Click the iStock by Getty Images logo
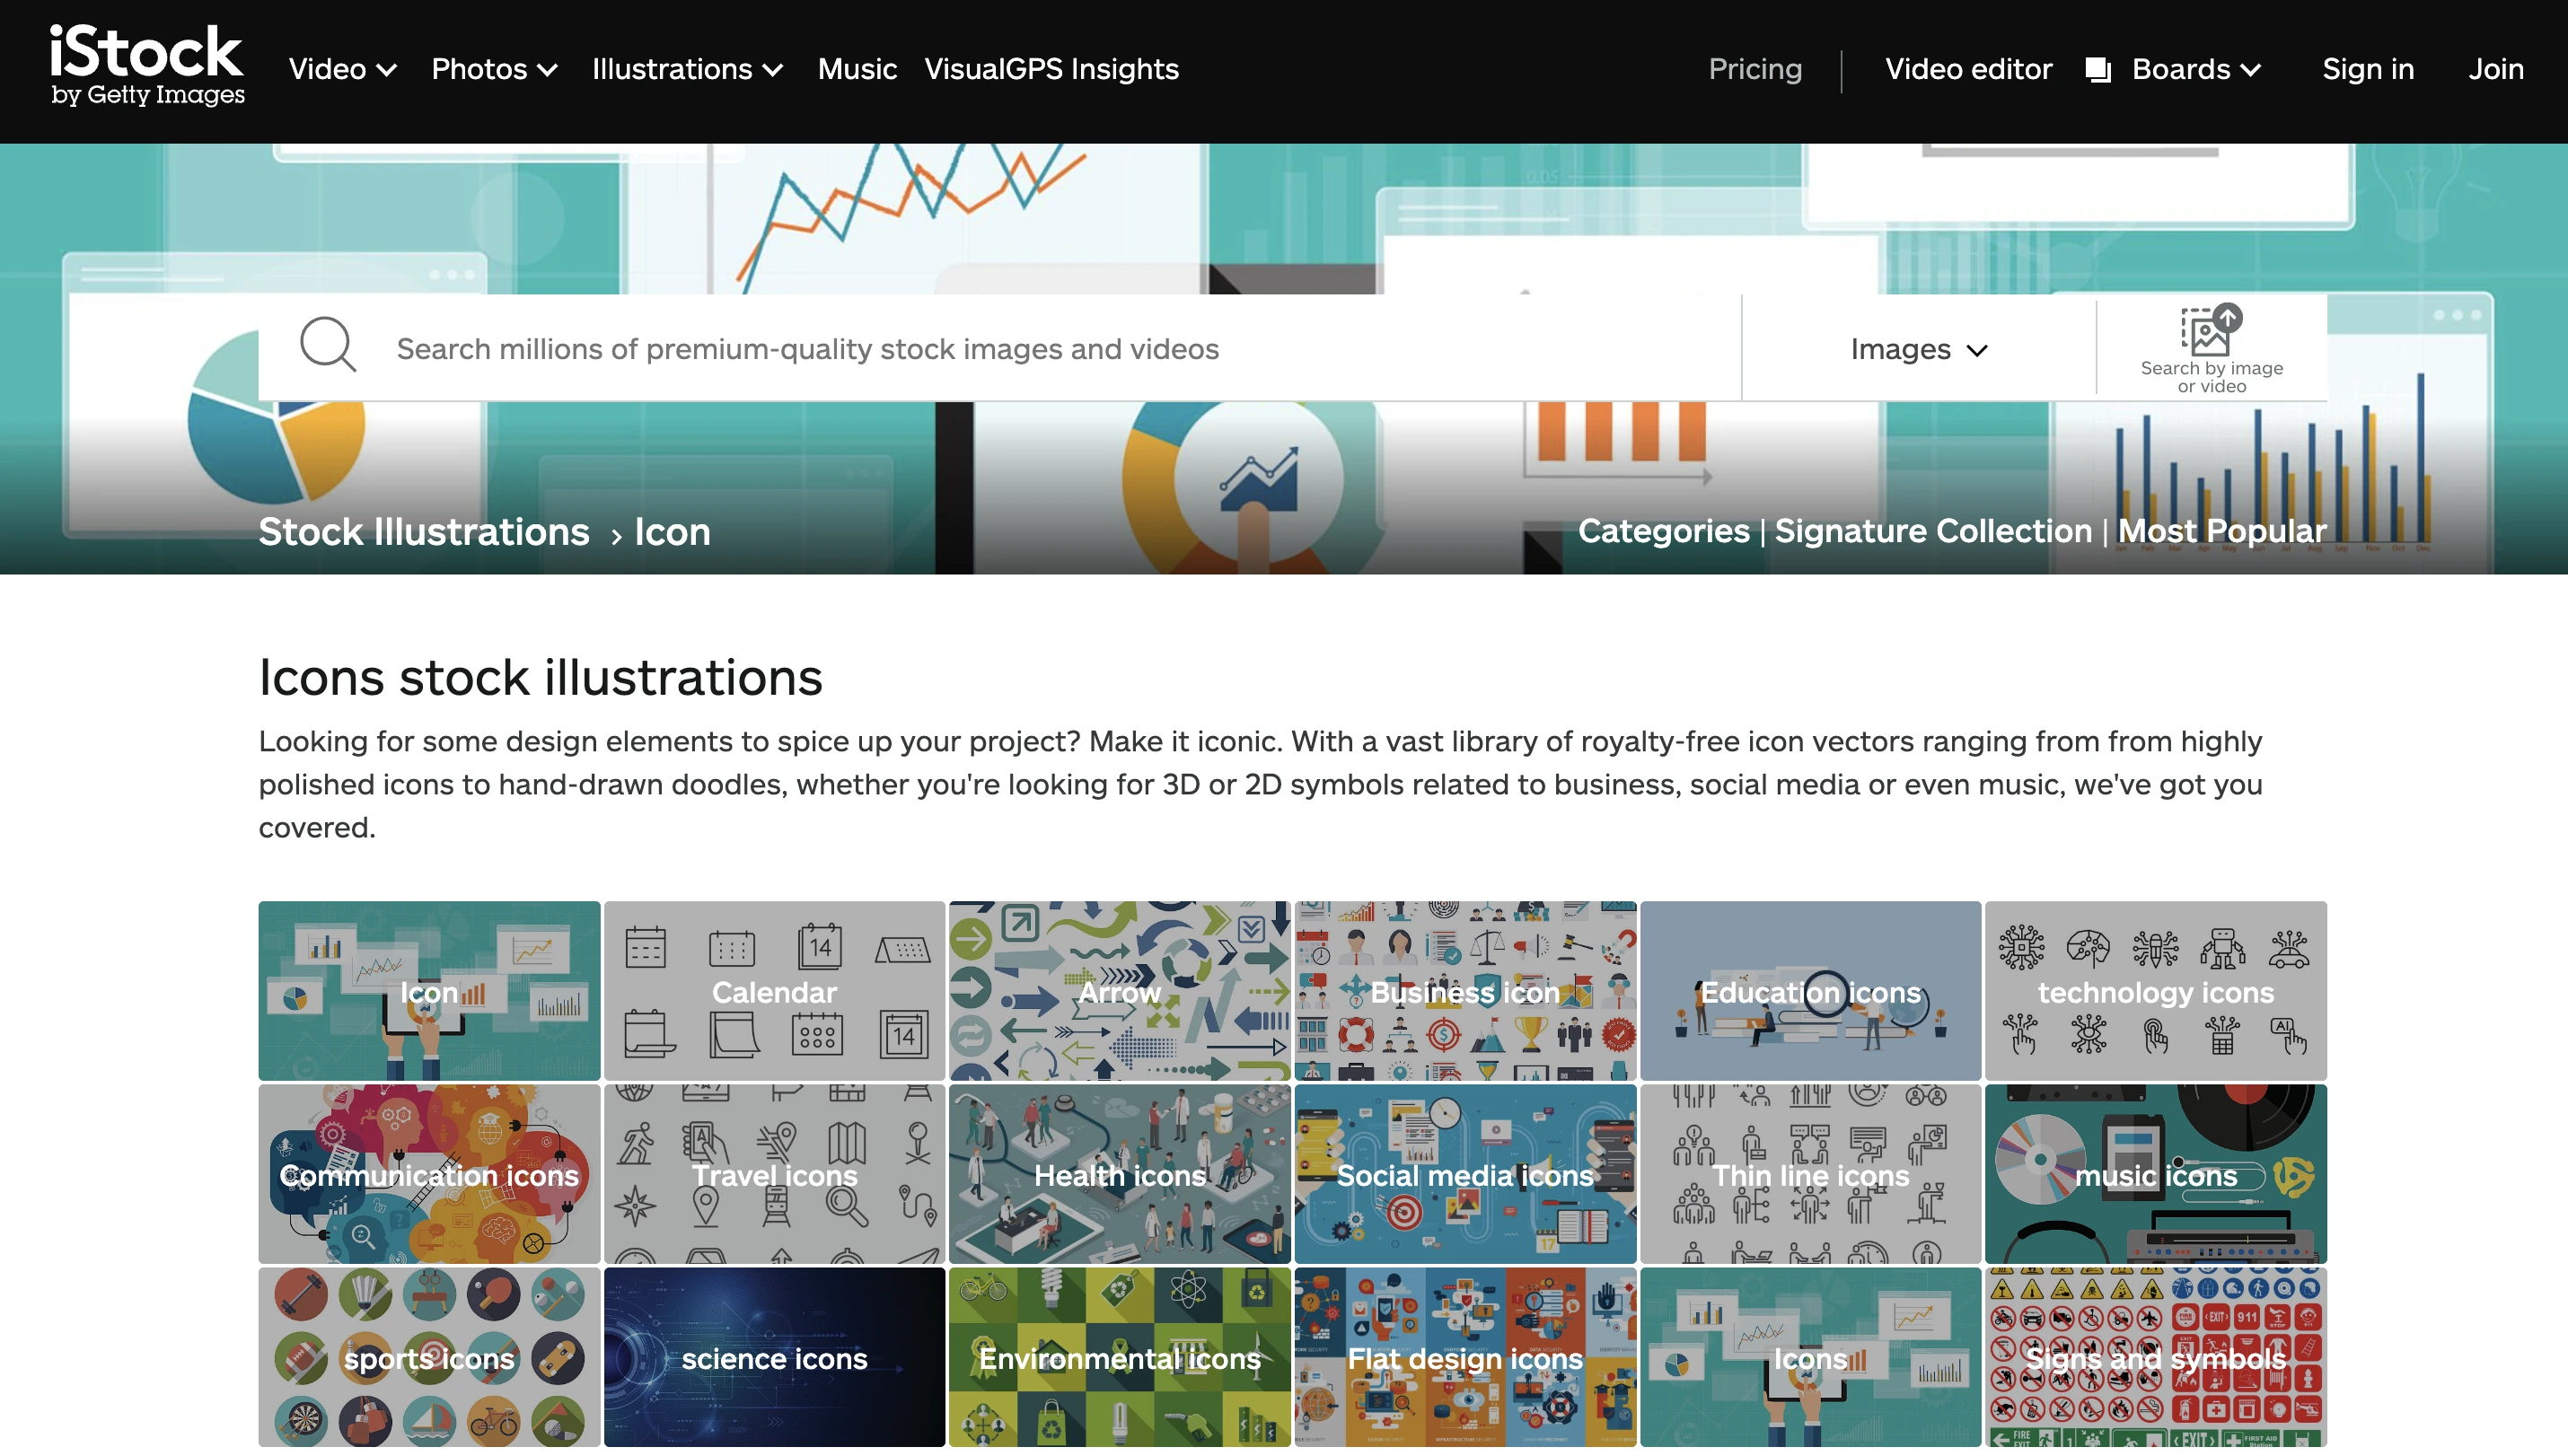 [147, 65]
